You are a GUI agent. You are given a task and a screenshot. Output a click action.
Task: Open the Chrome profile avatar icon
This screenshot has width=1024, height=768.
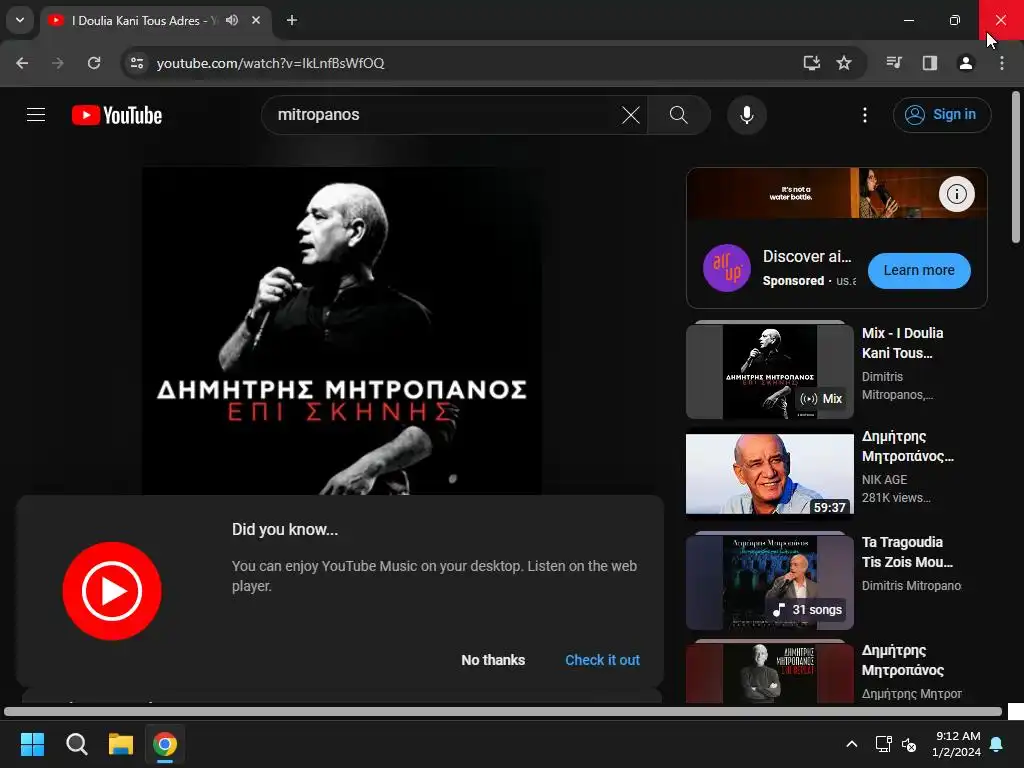pos(966,63)
